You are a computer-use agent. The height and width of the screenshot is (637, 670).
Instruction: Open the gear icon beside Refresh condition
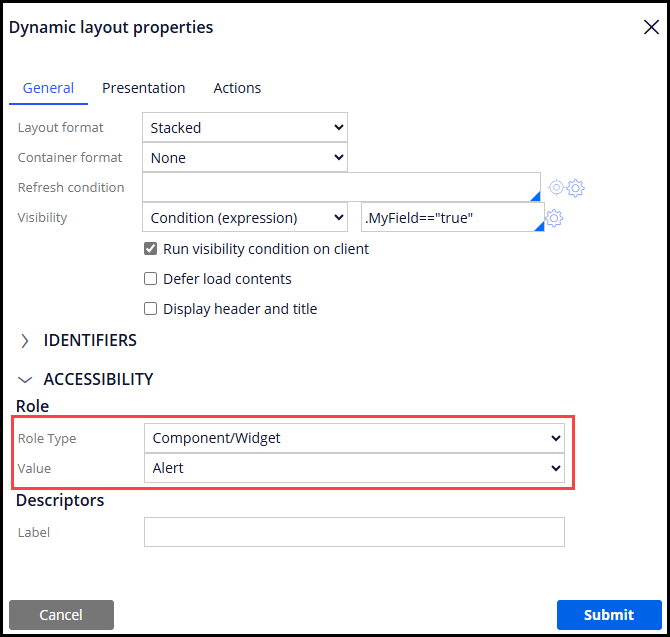click(576, 188)
